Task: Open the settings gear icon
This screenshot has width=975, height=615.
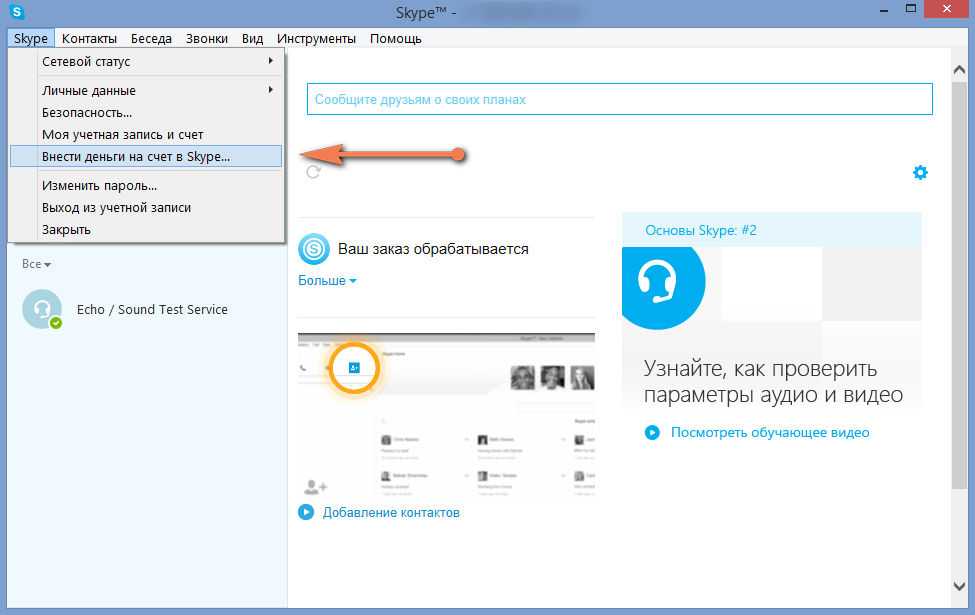Action: [x=920, y=172]
